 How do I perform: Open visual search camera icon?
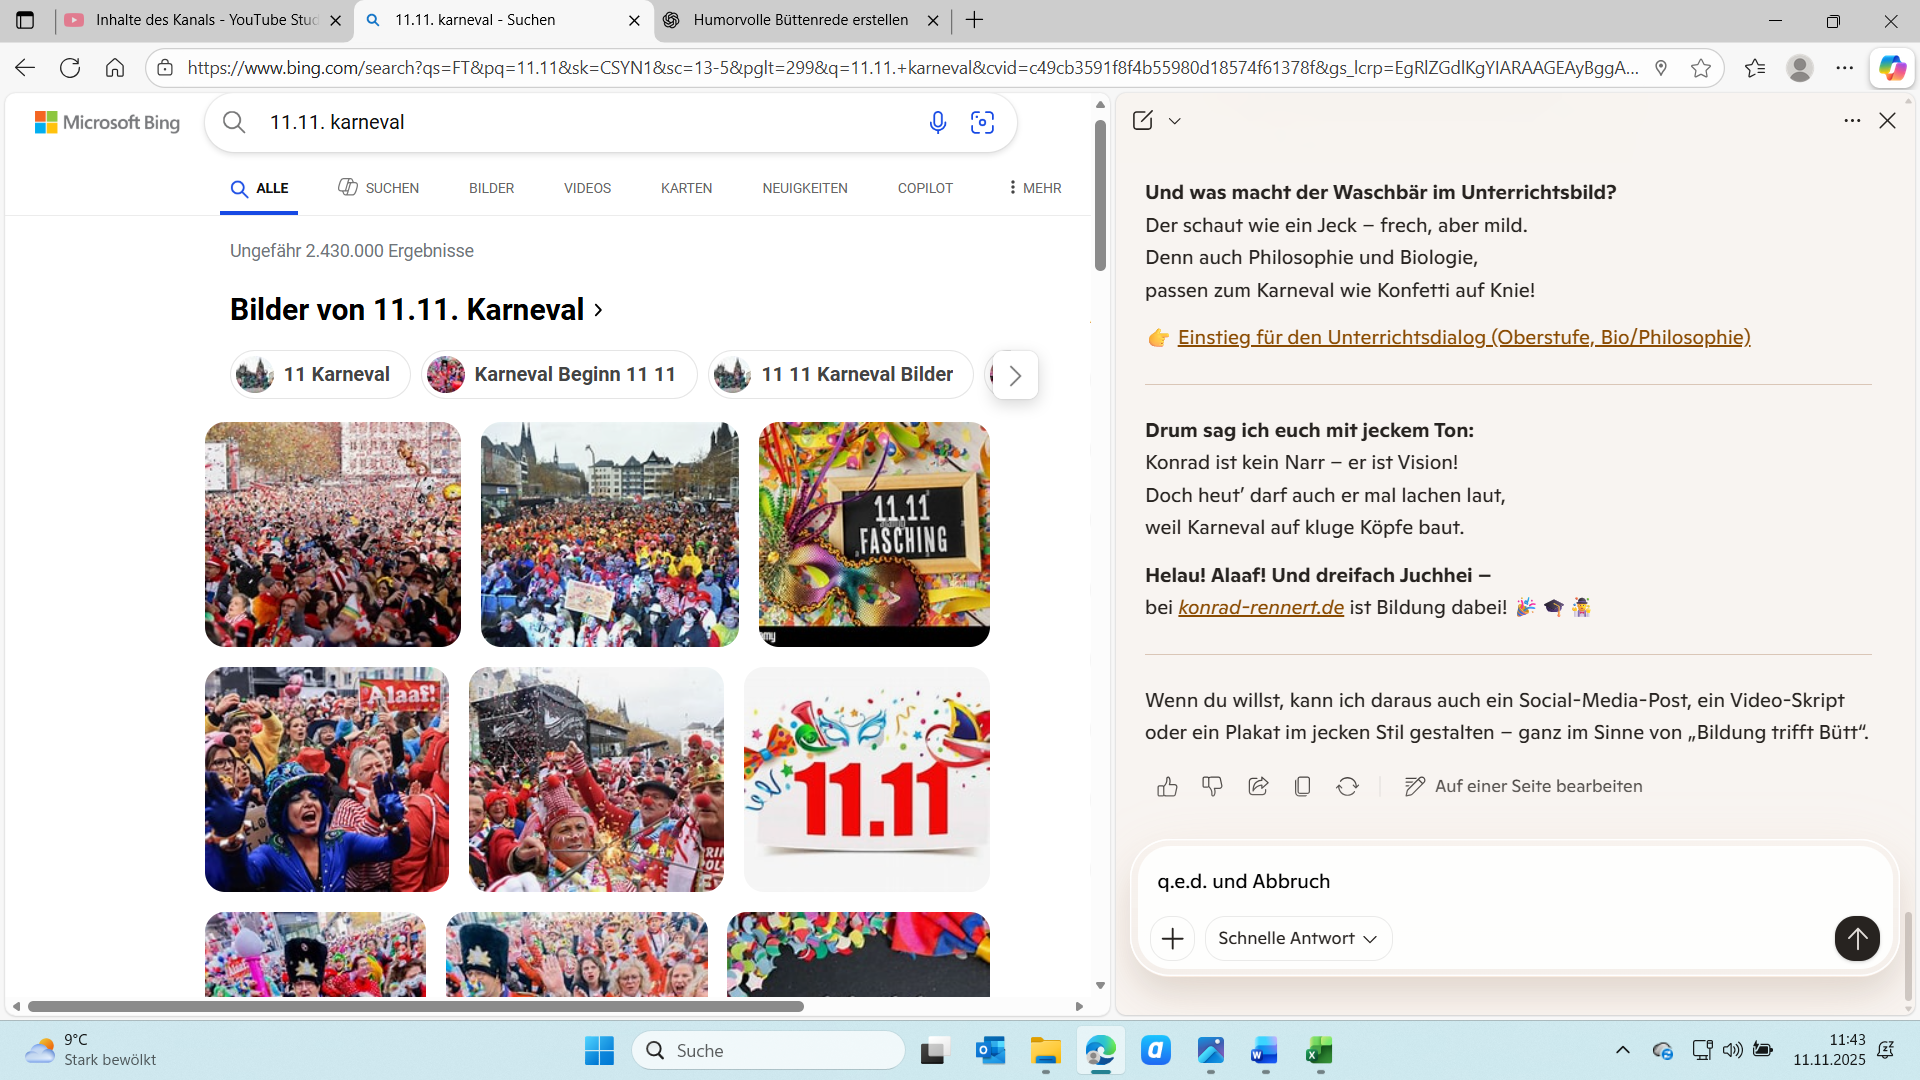[x=982, y=122]
